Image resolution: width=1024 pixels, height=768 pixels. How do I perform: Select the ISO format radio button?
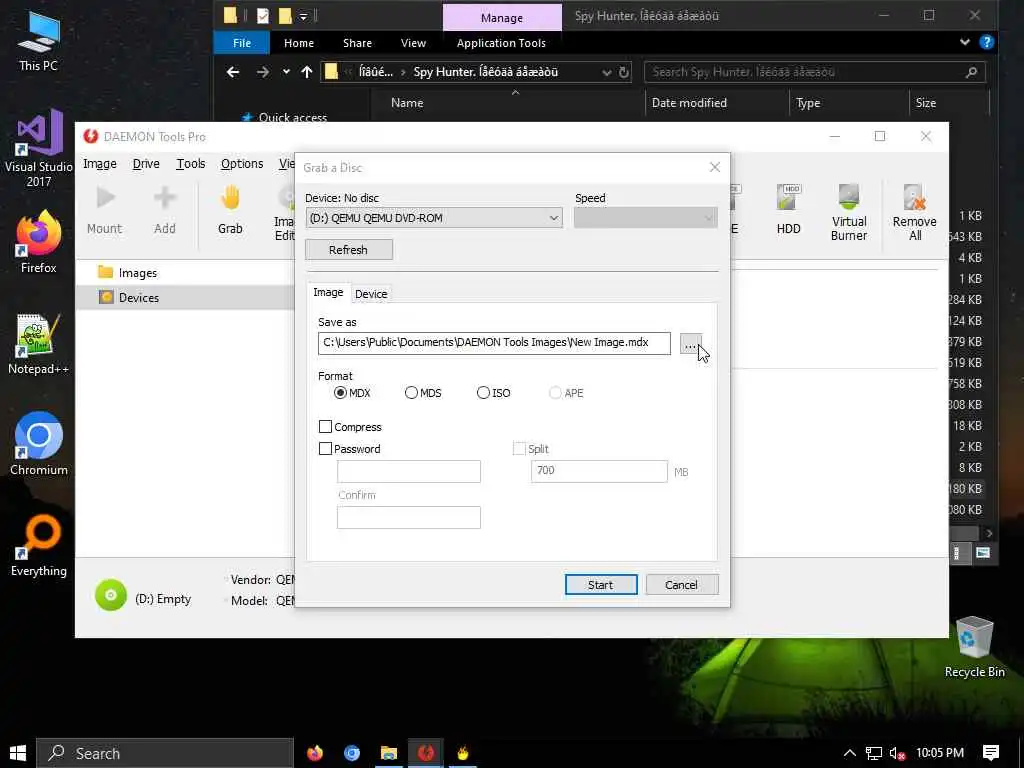pyautogui.click(x=483, y=392)
